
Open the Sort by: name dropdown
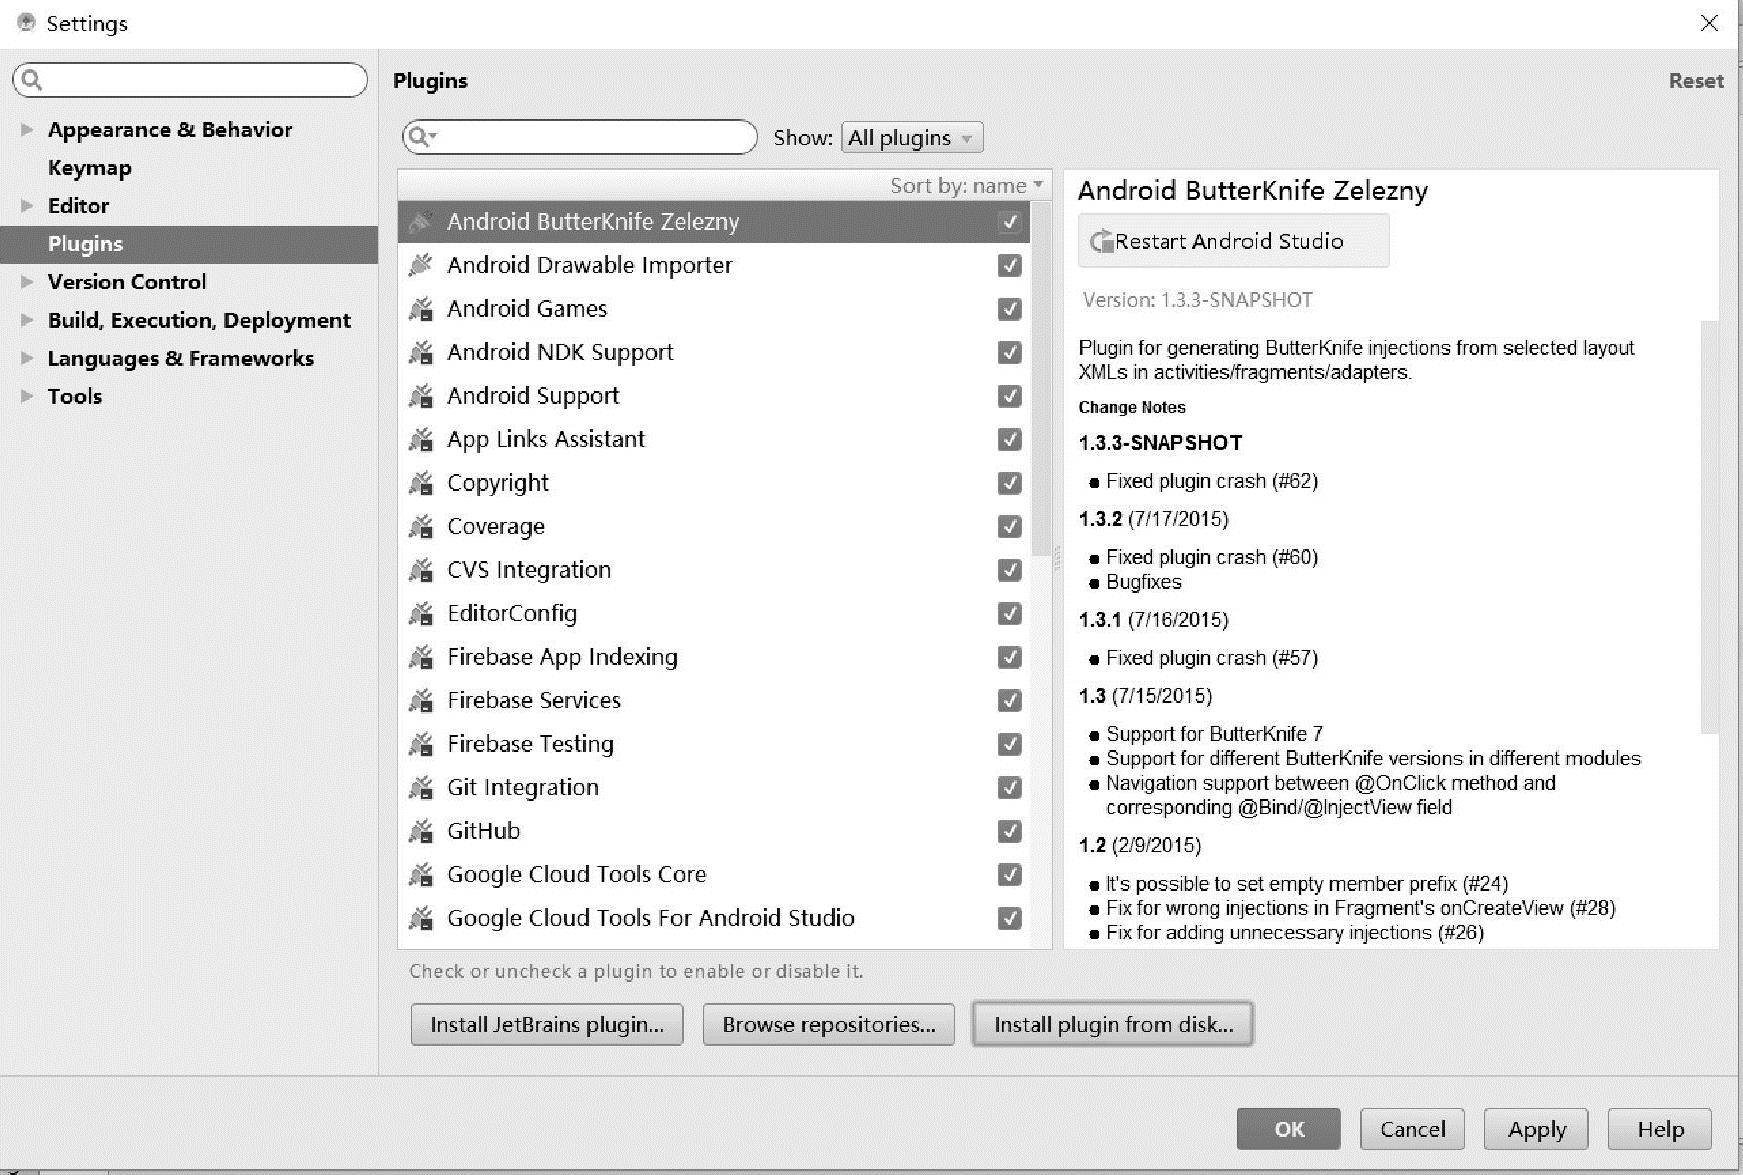tap(966, 185)
